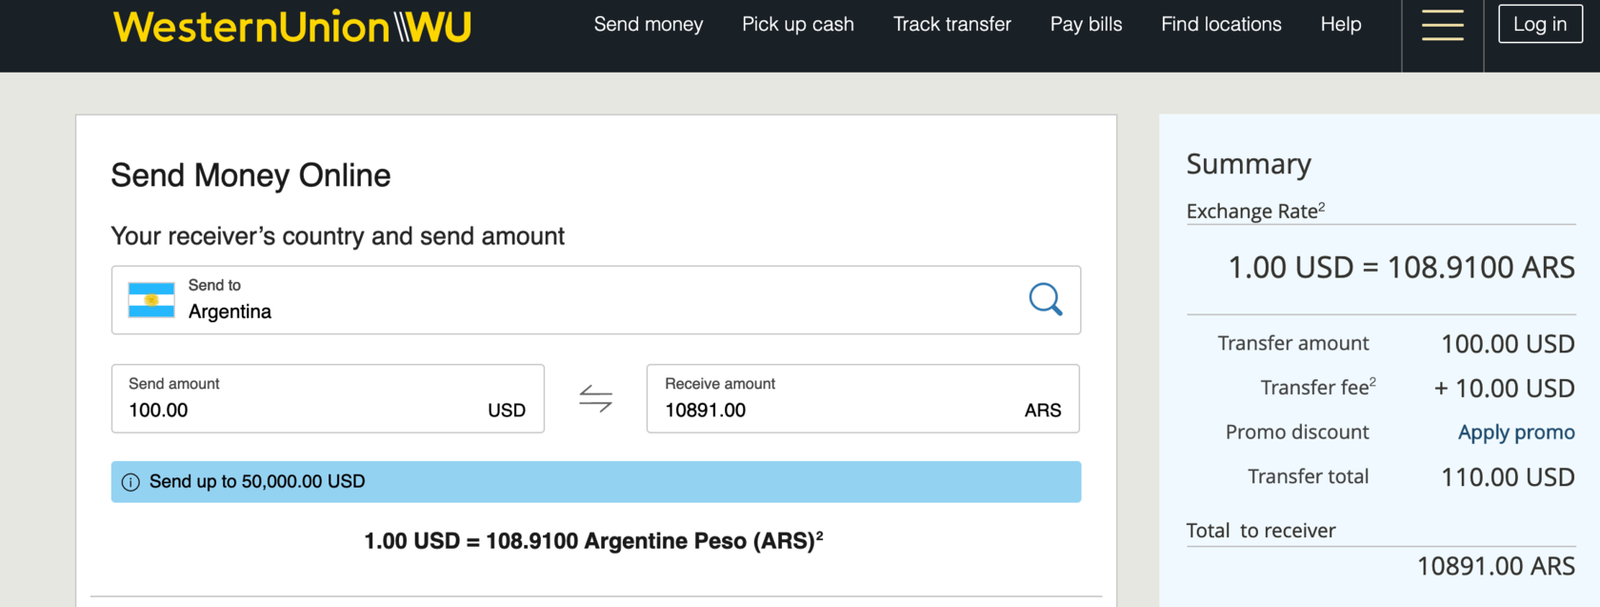Click Your receiver's country and send amount text
Viewport: 1600px width, 607px height.
coord(338,236)
